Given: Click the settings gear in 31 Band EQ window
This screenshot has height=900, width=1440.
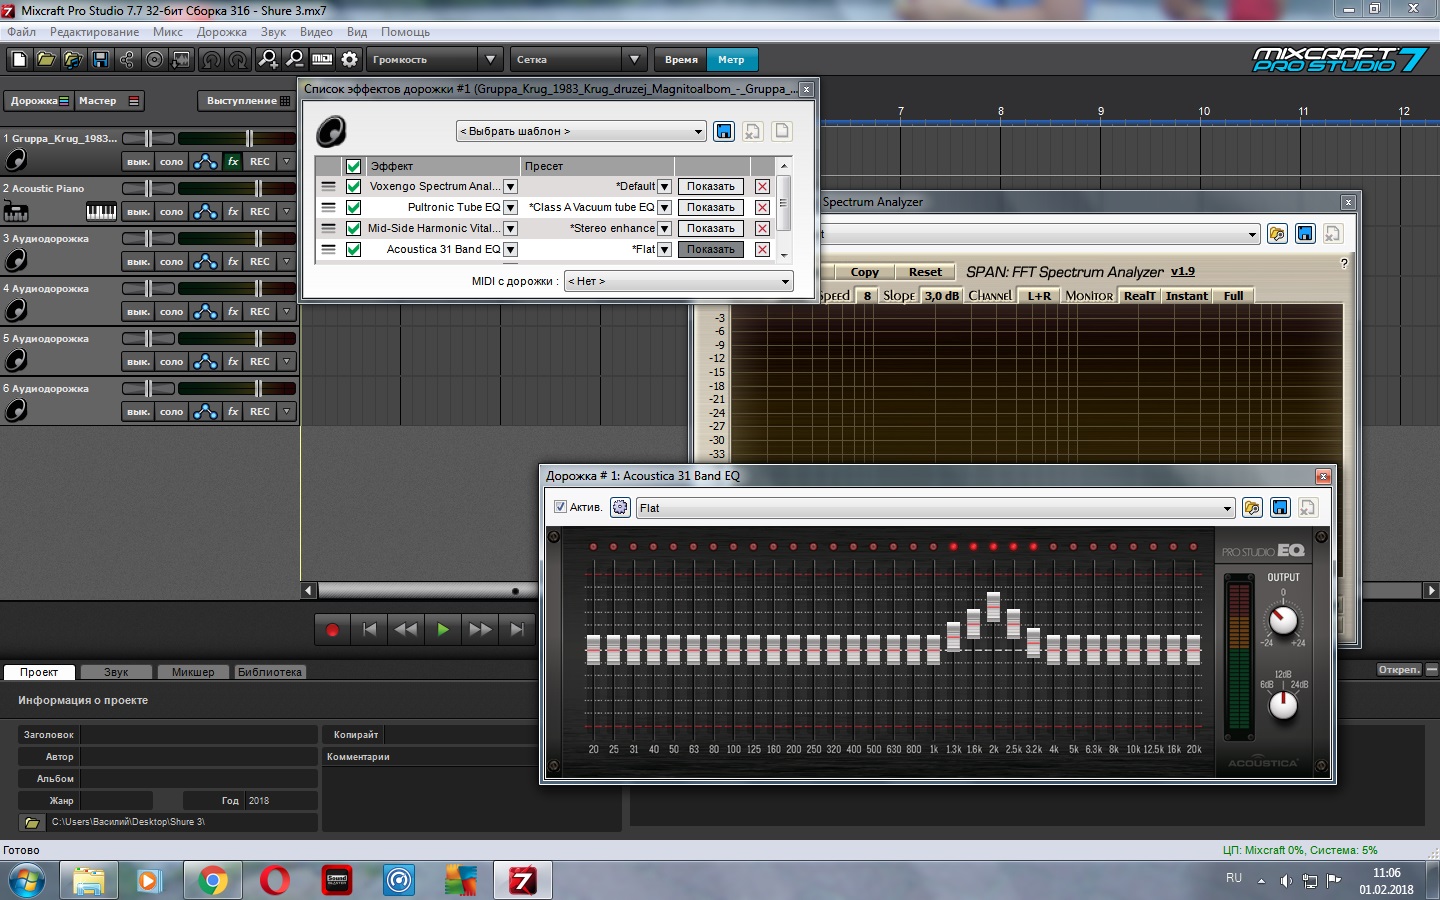Looking at the screenshot, I should [620, 508].
